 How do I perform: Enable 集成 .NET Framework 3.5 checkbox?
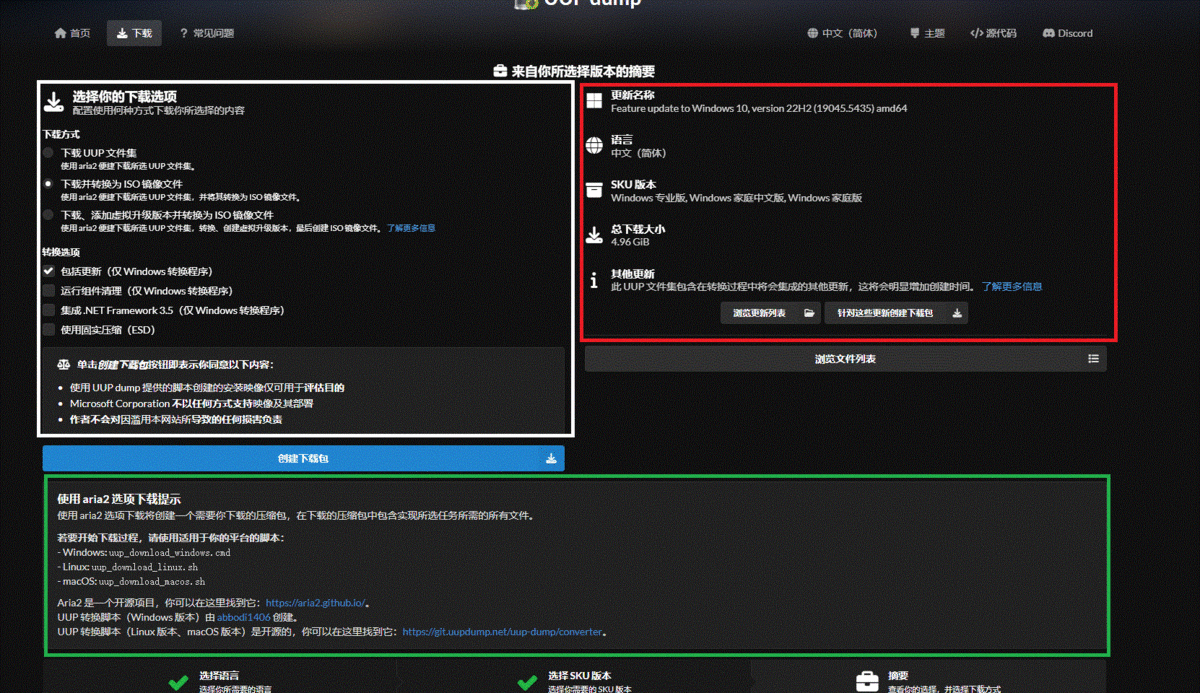(48, 310)
